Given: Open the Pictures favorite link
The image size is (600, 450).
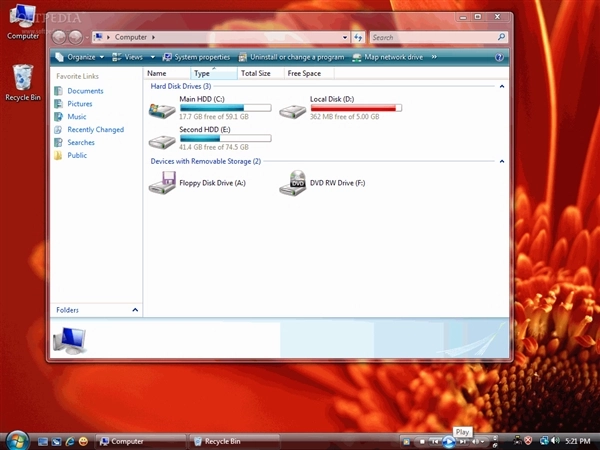Looking at the screenshot, I should click(80, 104).
